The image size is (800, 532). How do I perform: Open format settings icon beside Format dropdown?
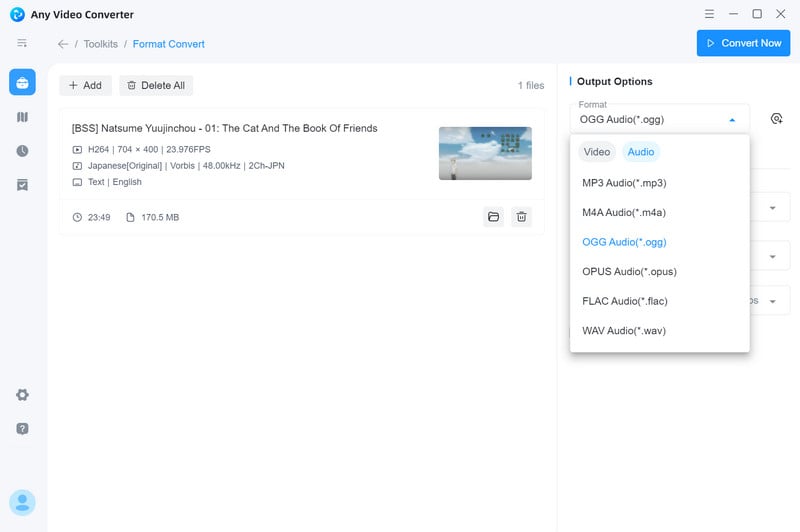(776, 119)
